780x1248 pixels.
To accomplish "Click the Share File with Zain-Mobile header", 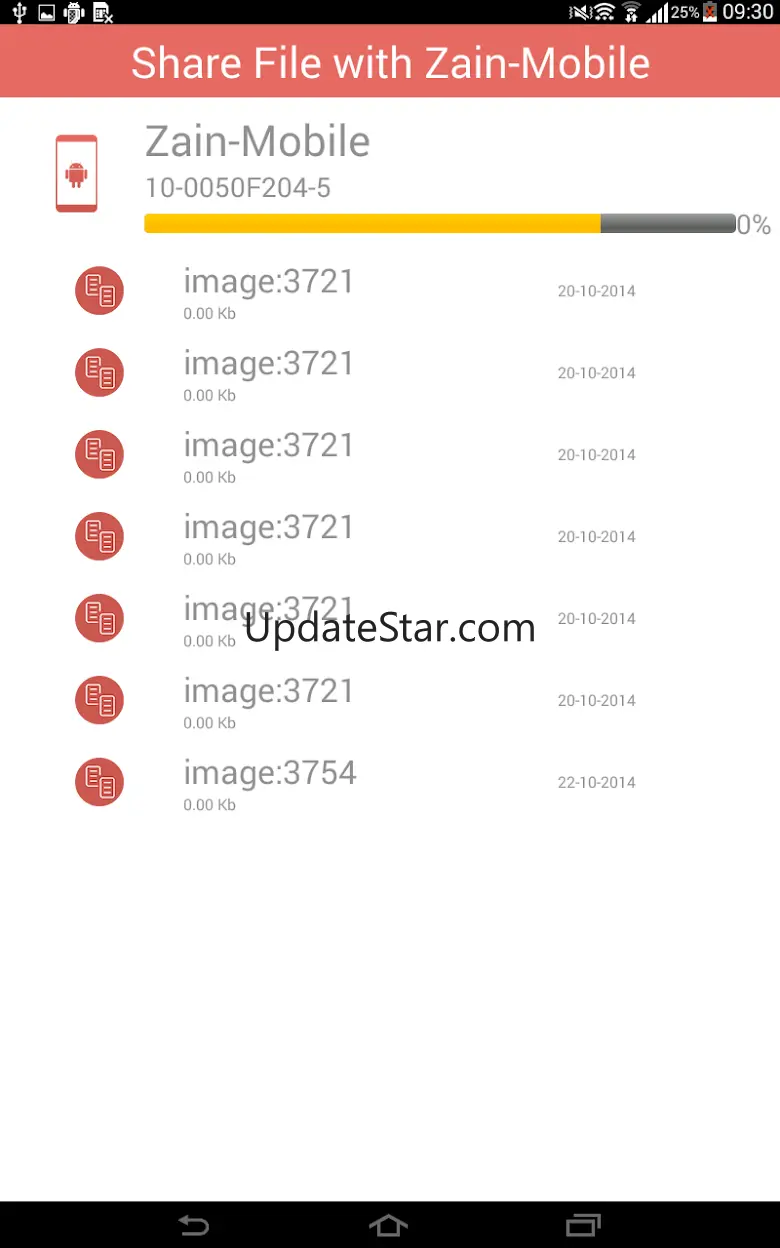I will (390, 62).
